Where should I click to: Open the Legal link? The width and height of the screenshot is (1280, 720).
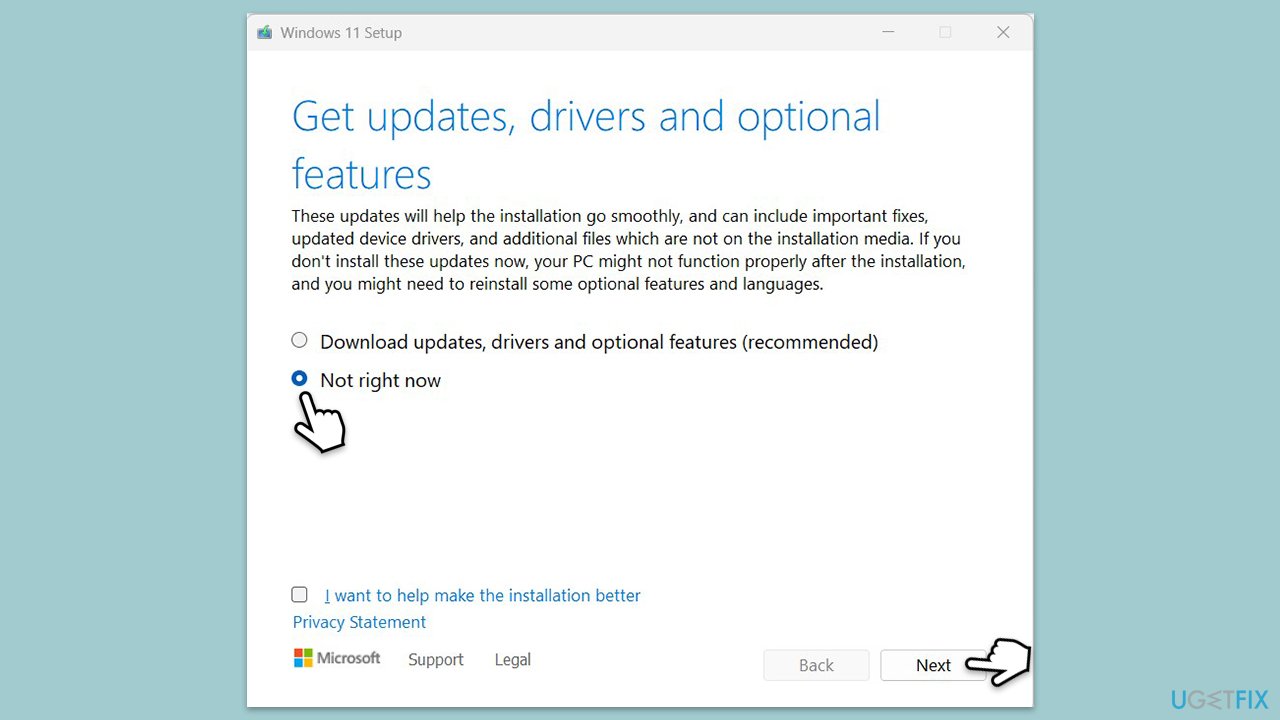click(x=513, y=660)
